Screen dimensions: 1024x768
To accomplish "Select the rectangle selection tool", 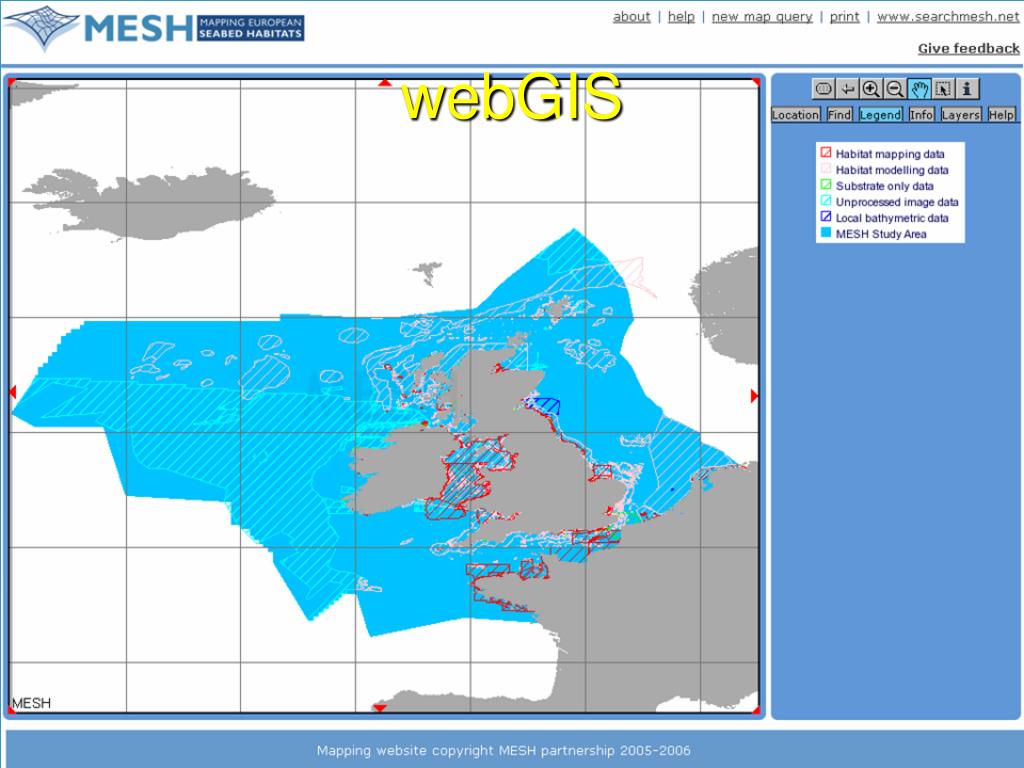I will click(943, 88).
